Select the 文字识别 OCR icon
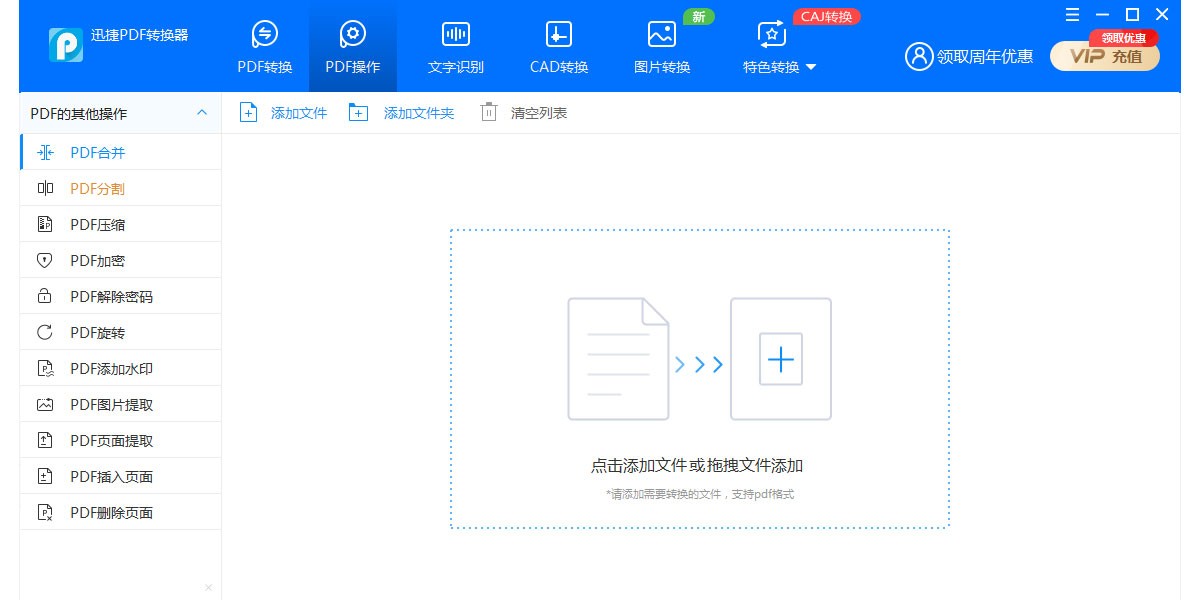Image resolution: width=1200 pixels, height=600 pixels. [x=456, y=34]
